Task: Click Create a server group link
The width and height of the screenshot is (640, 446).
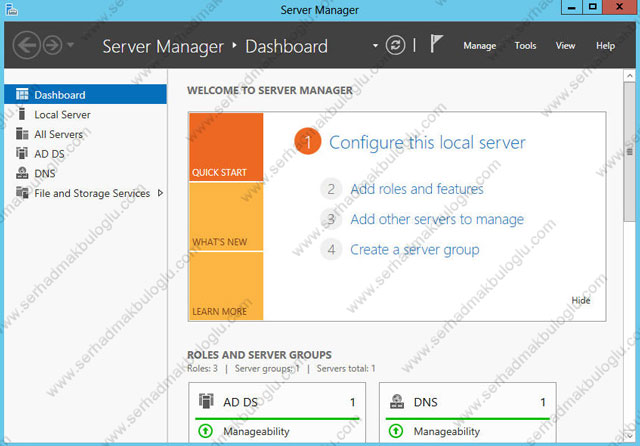Action: (415, 250)
